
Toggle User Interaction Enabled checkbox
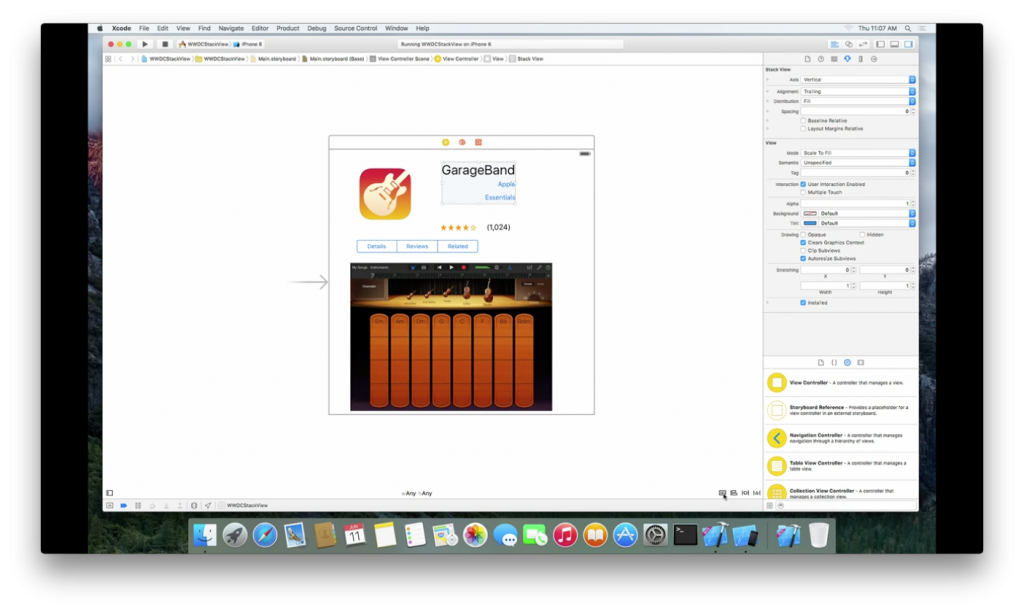point(803,184)
